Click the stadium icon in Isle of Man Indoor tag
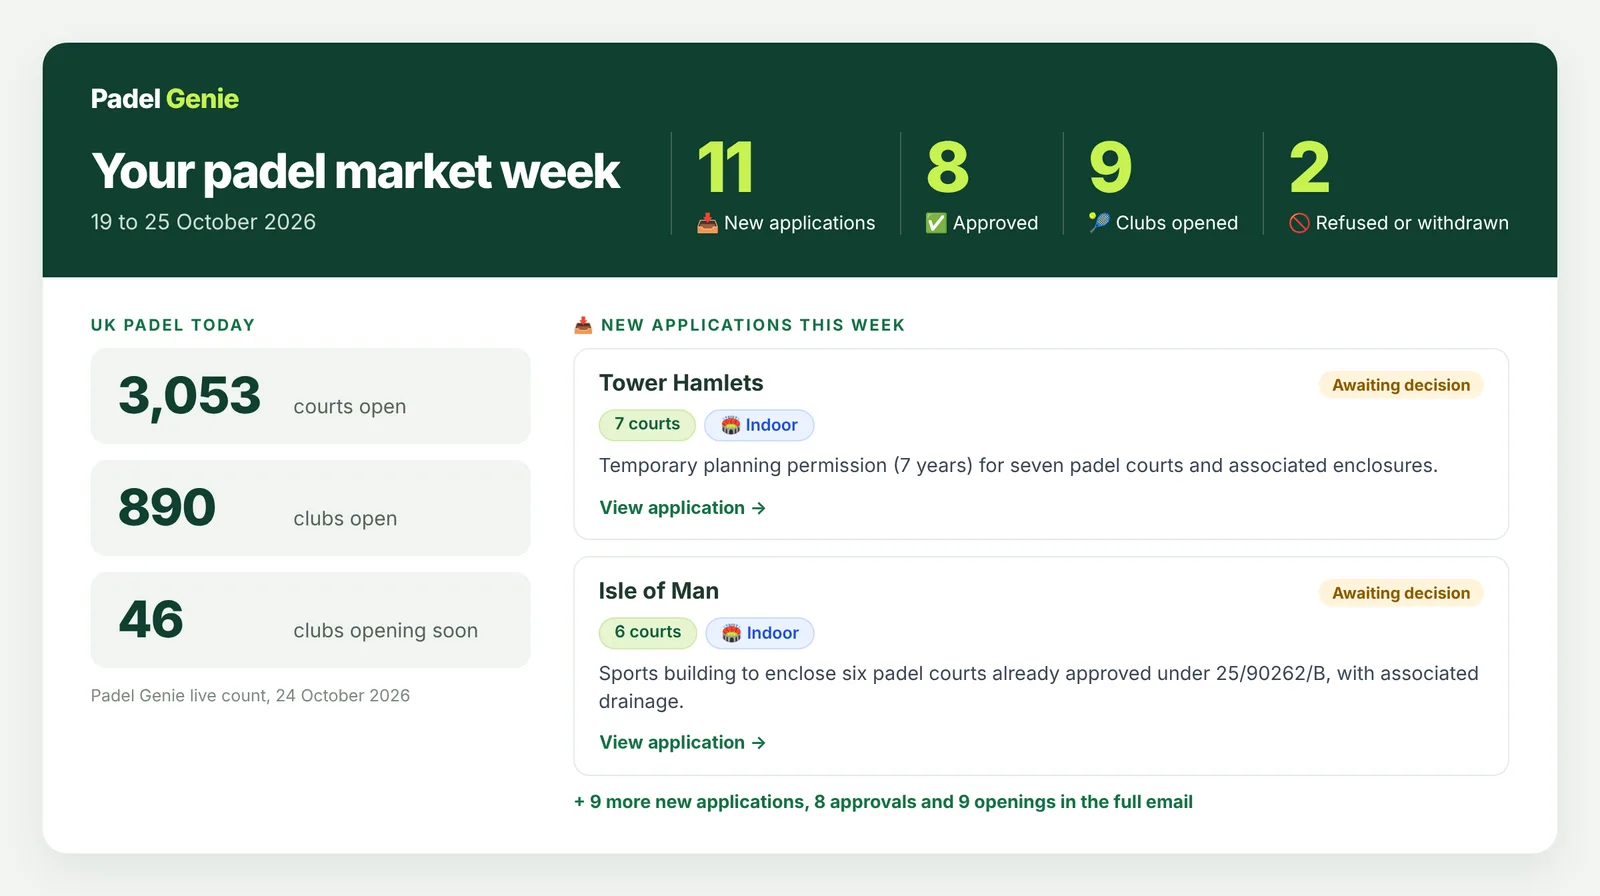 (x=732, y=633)
